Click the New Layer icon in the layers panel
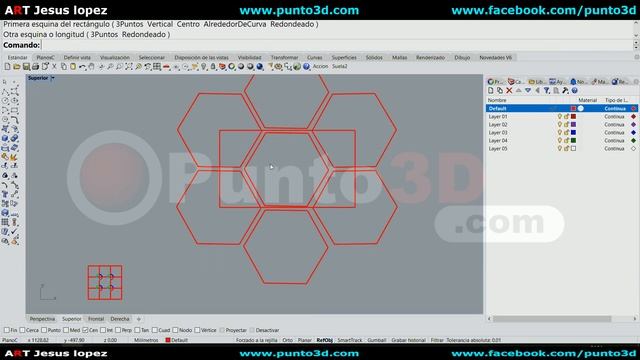Viewport: 640px width, 360px height. (491, 91)
